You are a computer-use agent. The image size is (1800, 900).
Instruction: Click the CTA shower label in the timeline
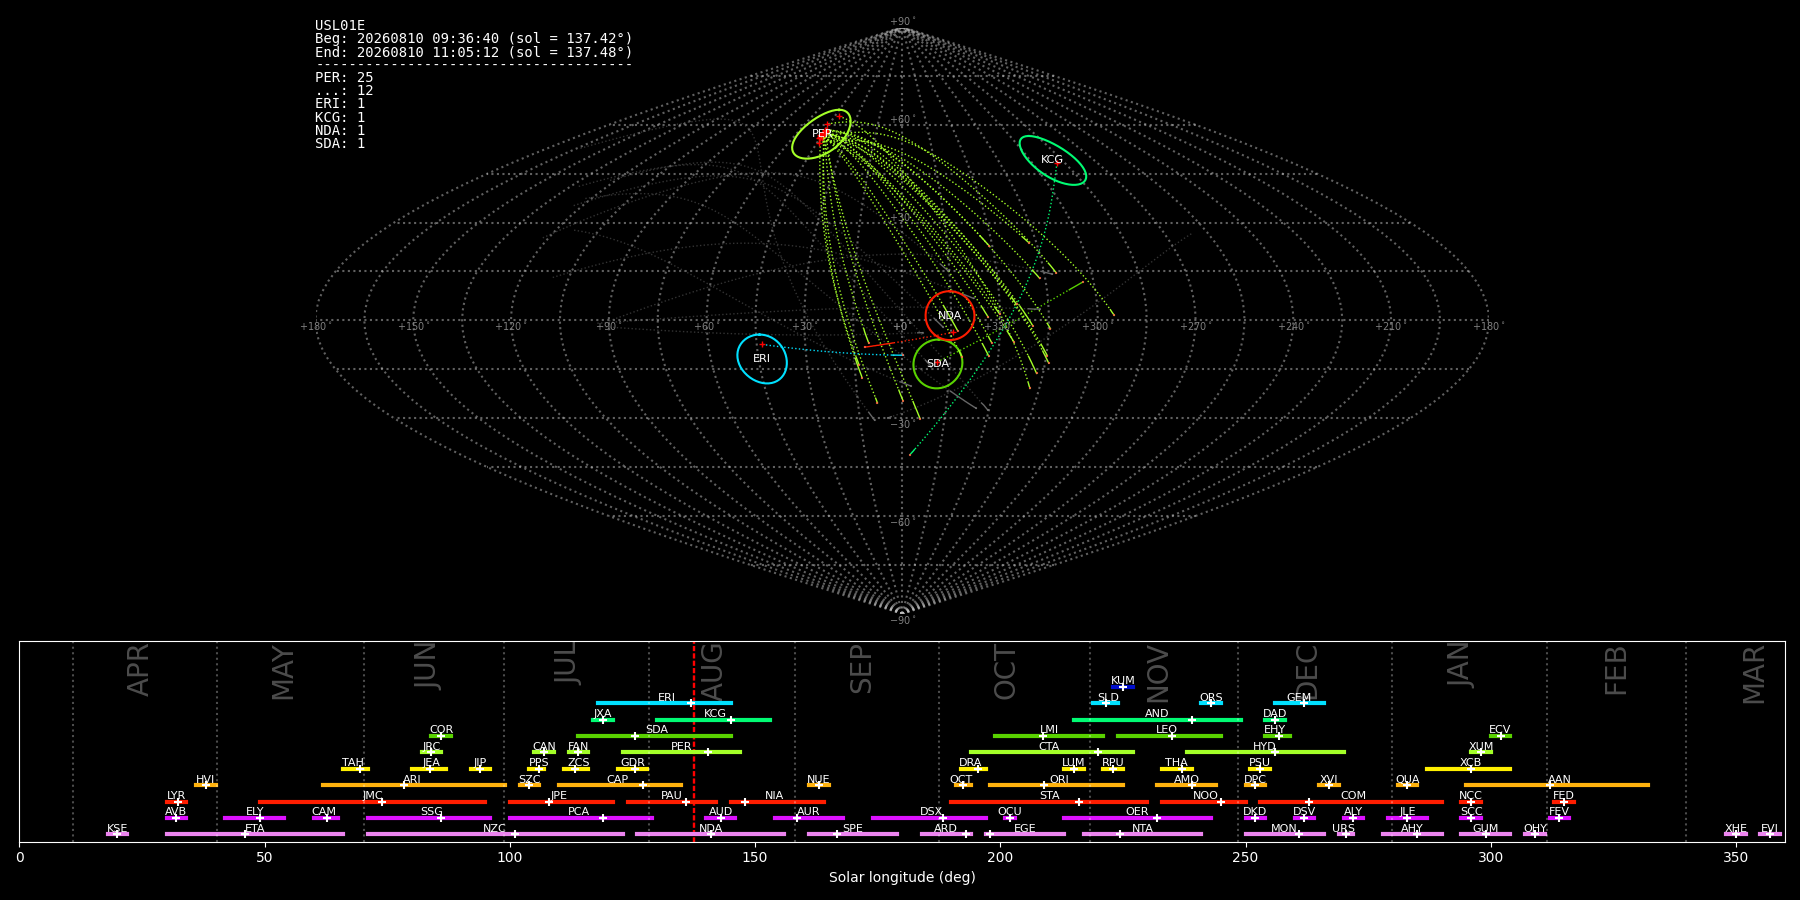click(x=1049, y=747)
